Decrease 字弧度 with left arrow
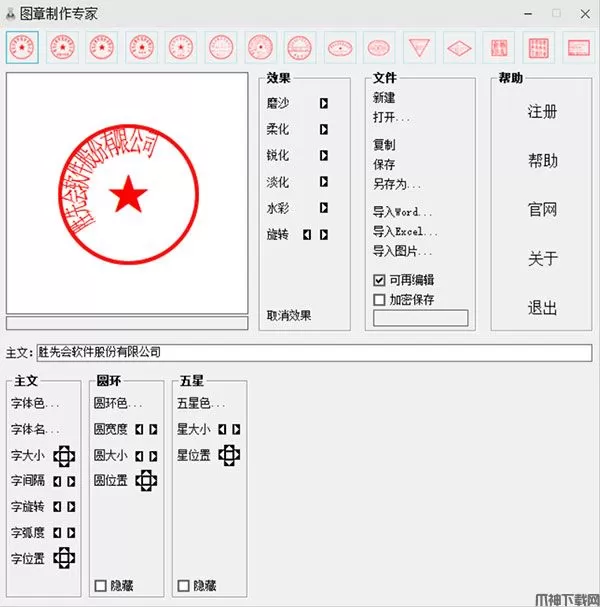The width and height of the screenshot is (600, 607). tap(57, 533)
